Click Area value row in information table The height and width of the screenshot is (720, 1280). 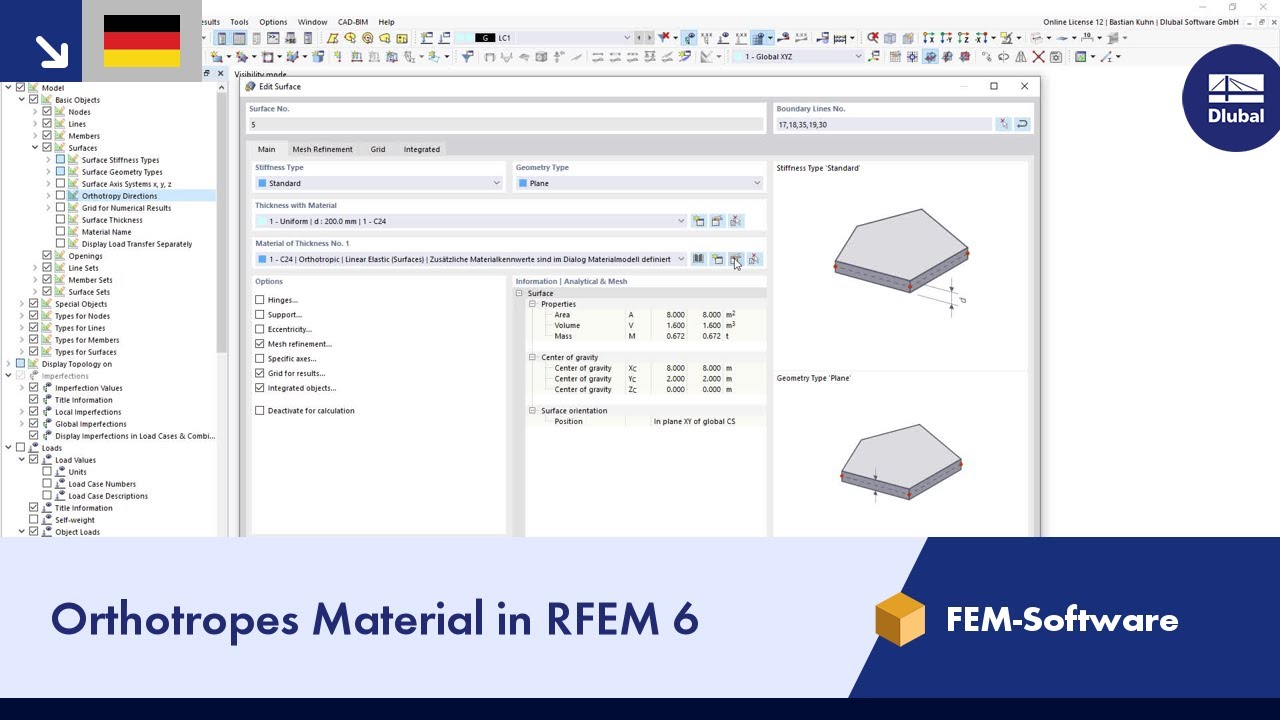click(645, 315)
